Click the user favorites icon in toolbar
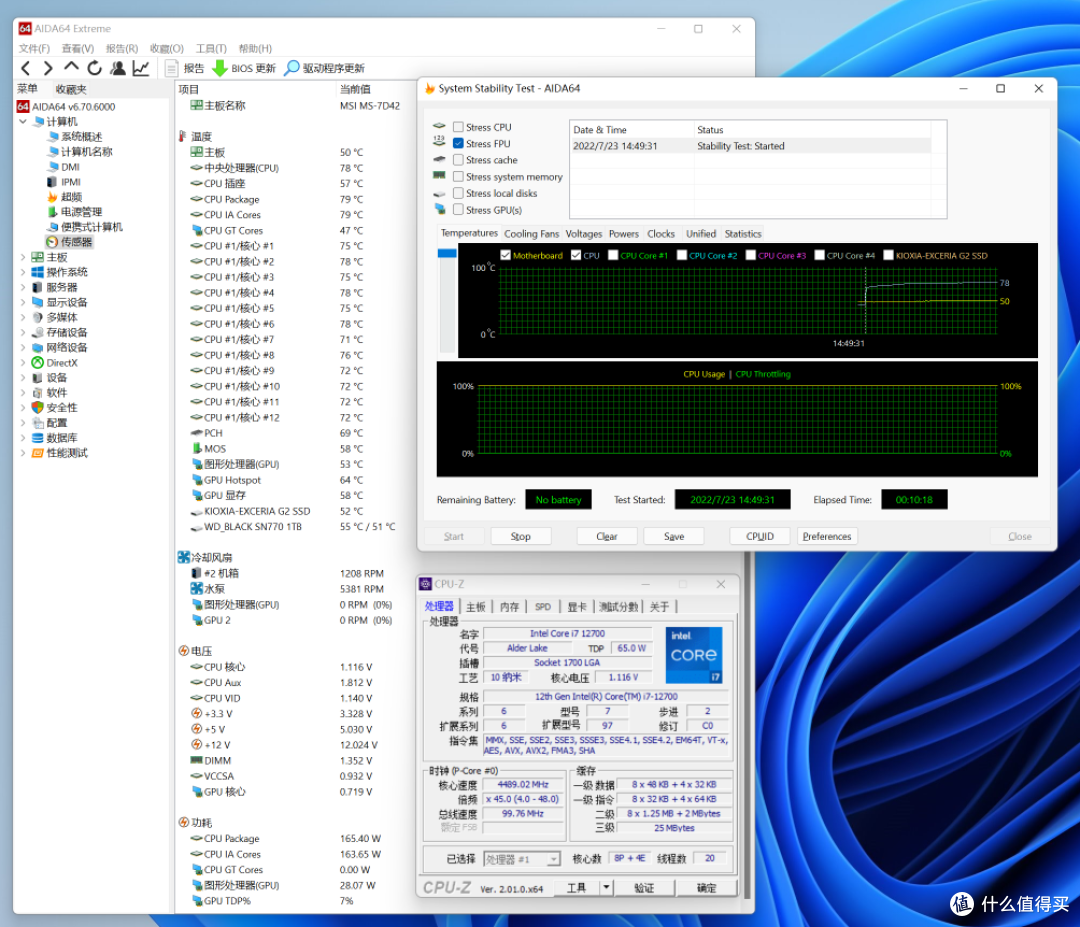Screen dimensions: 1080x927 pos(118,68)
